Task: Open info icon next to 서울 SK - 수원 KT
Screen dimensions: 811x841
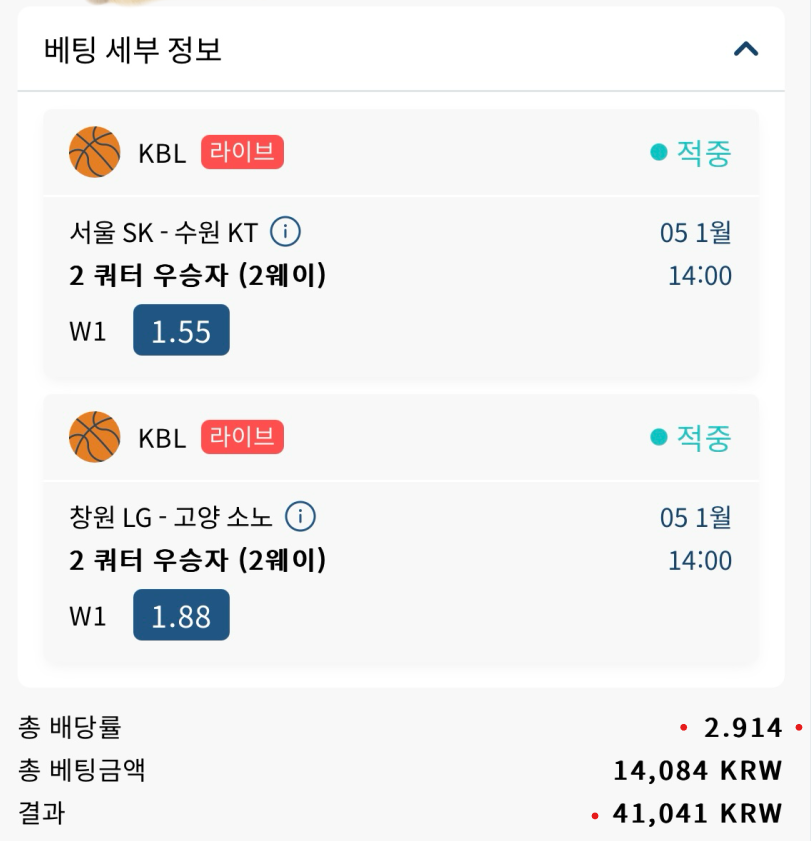Action: pyautogui.click(x=285, y=232)
